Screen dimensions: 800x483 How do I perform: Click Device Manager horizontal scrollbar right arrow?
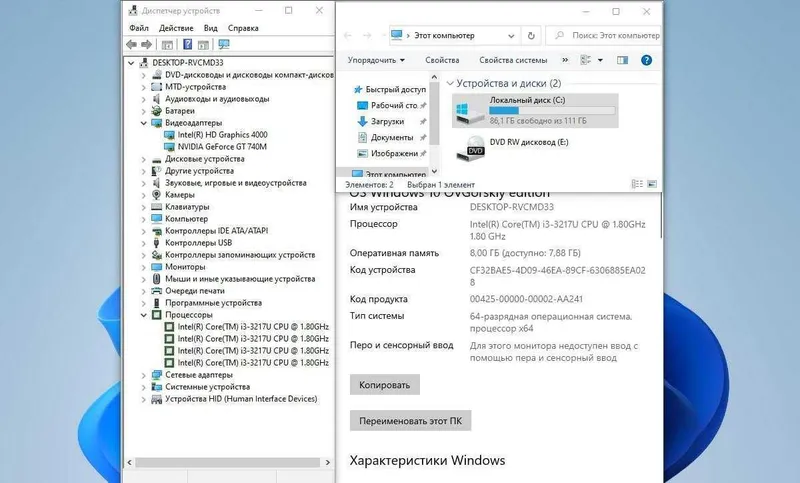[x=328, y=463]
